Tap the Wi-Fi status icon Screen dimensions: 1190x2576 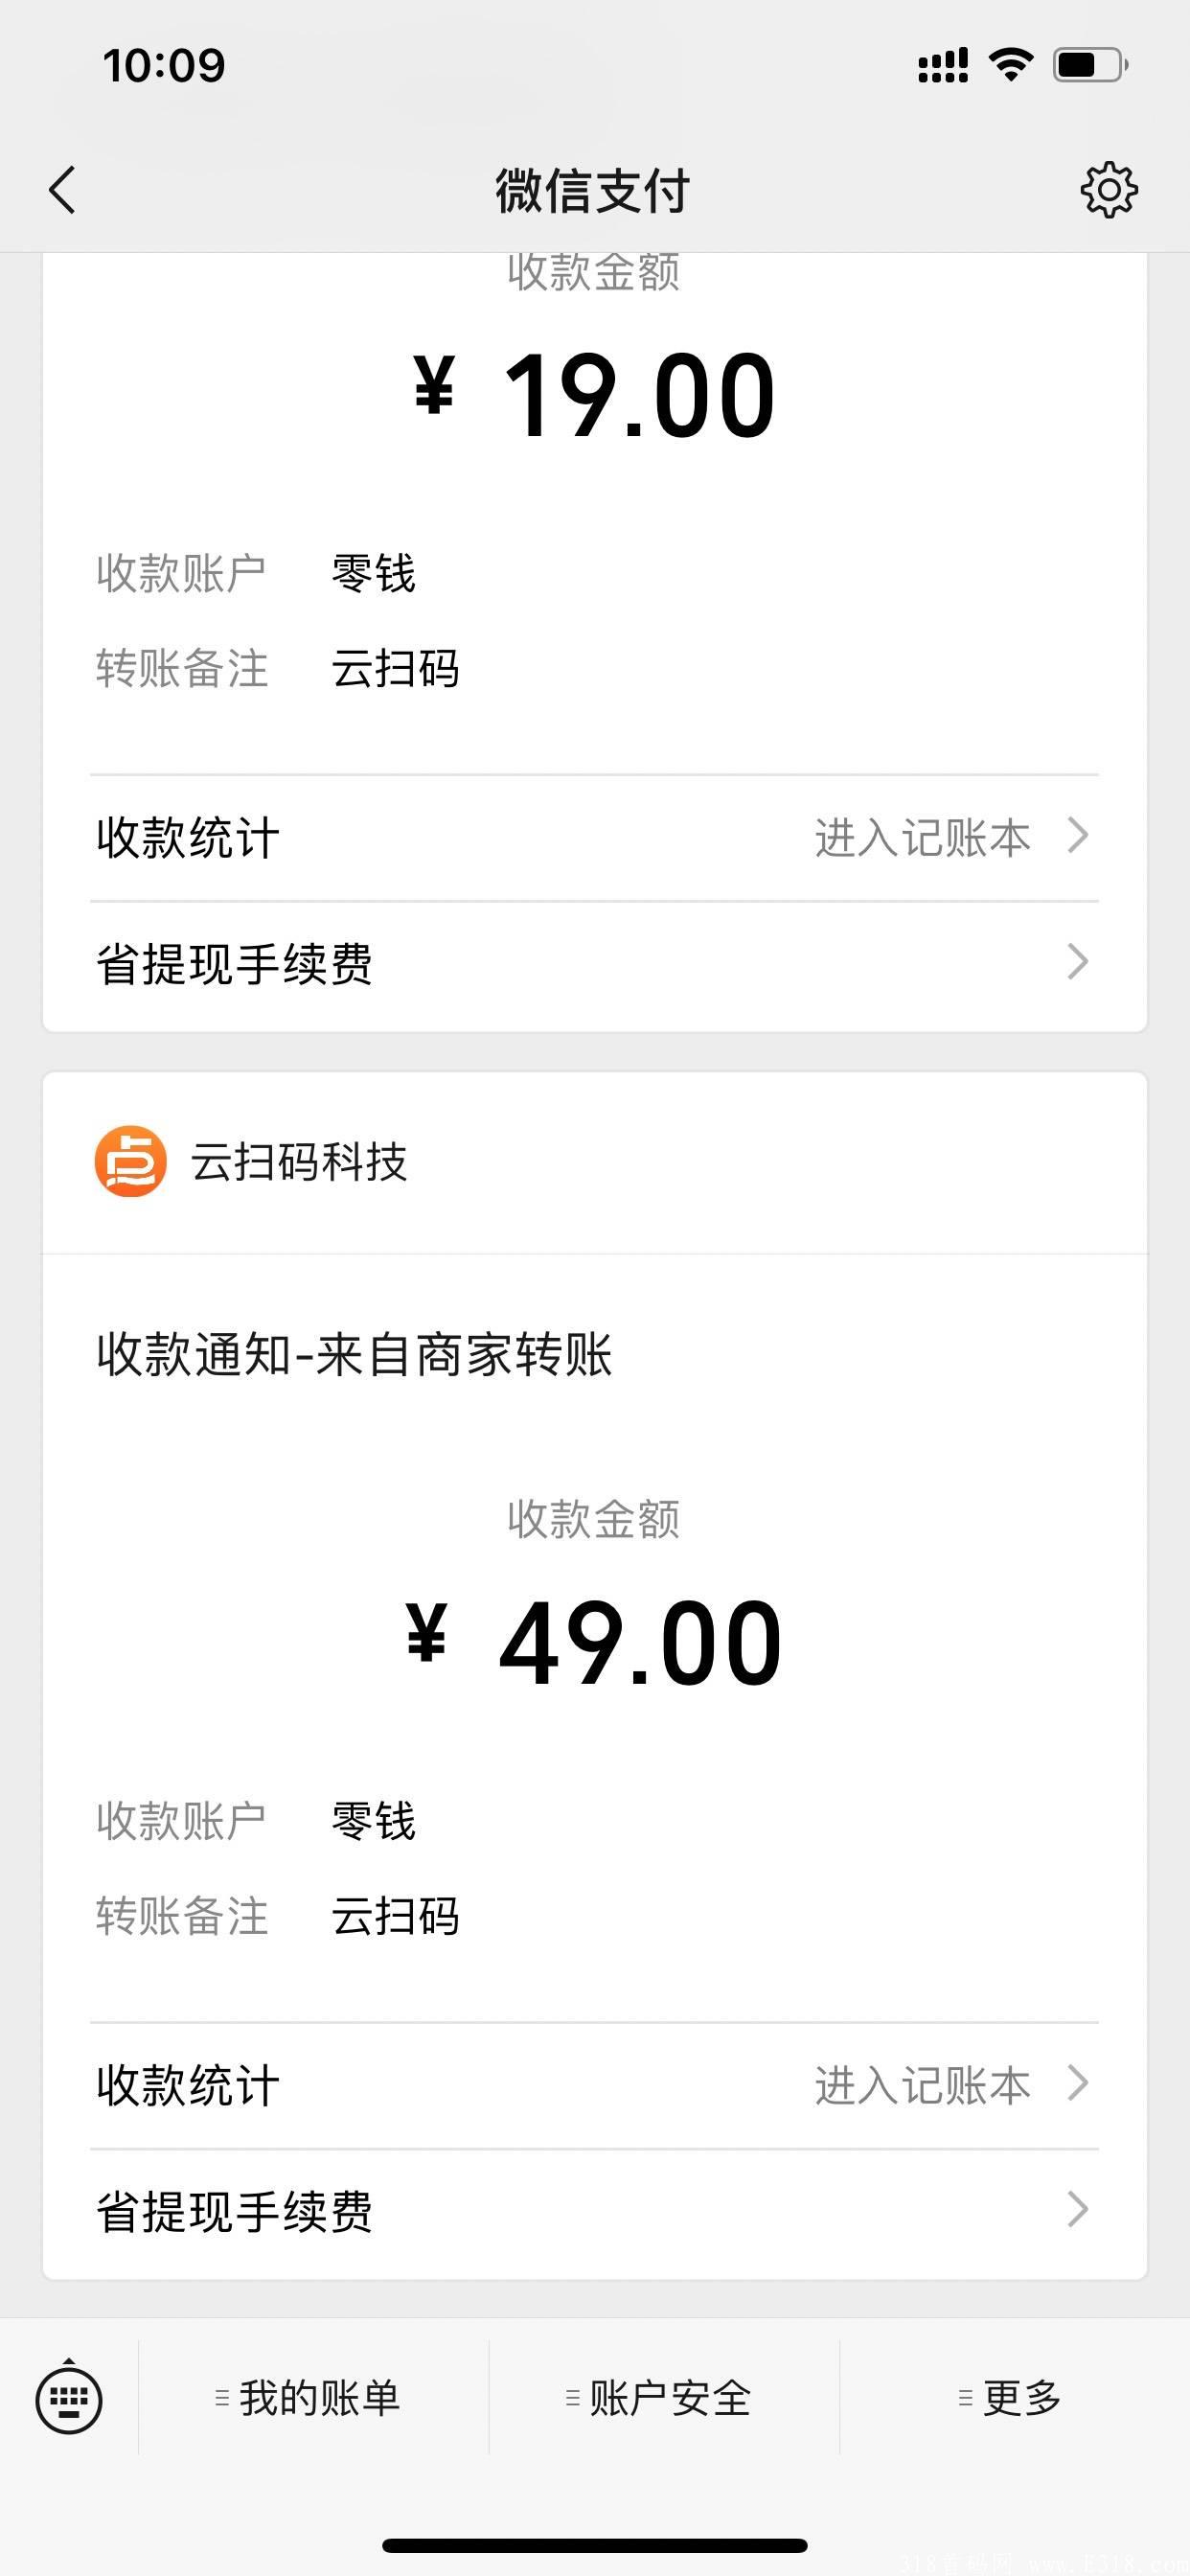point(1010,65)
